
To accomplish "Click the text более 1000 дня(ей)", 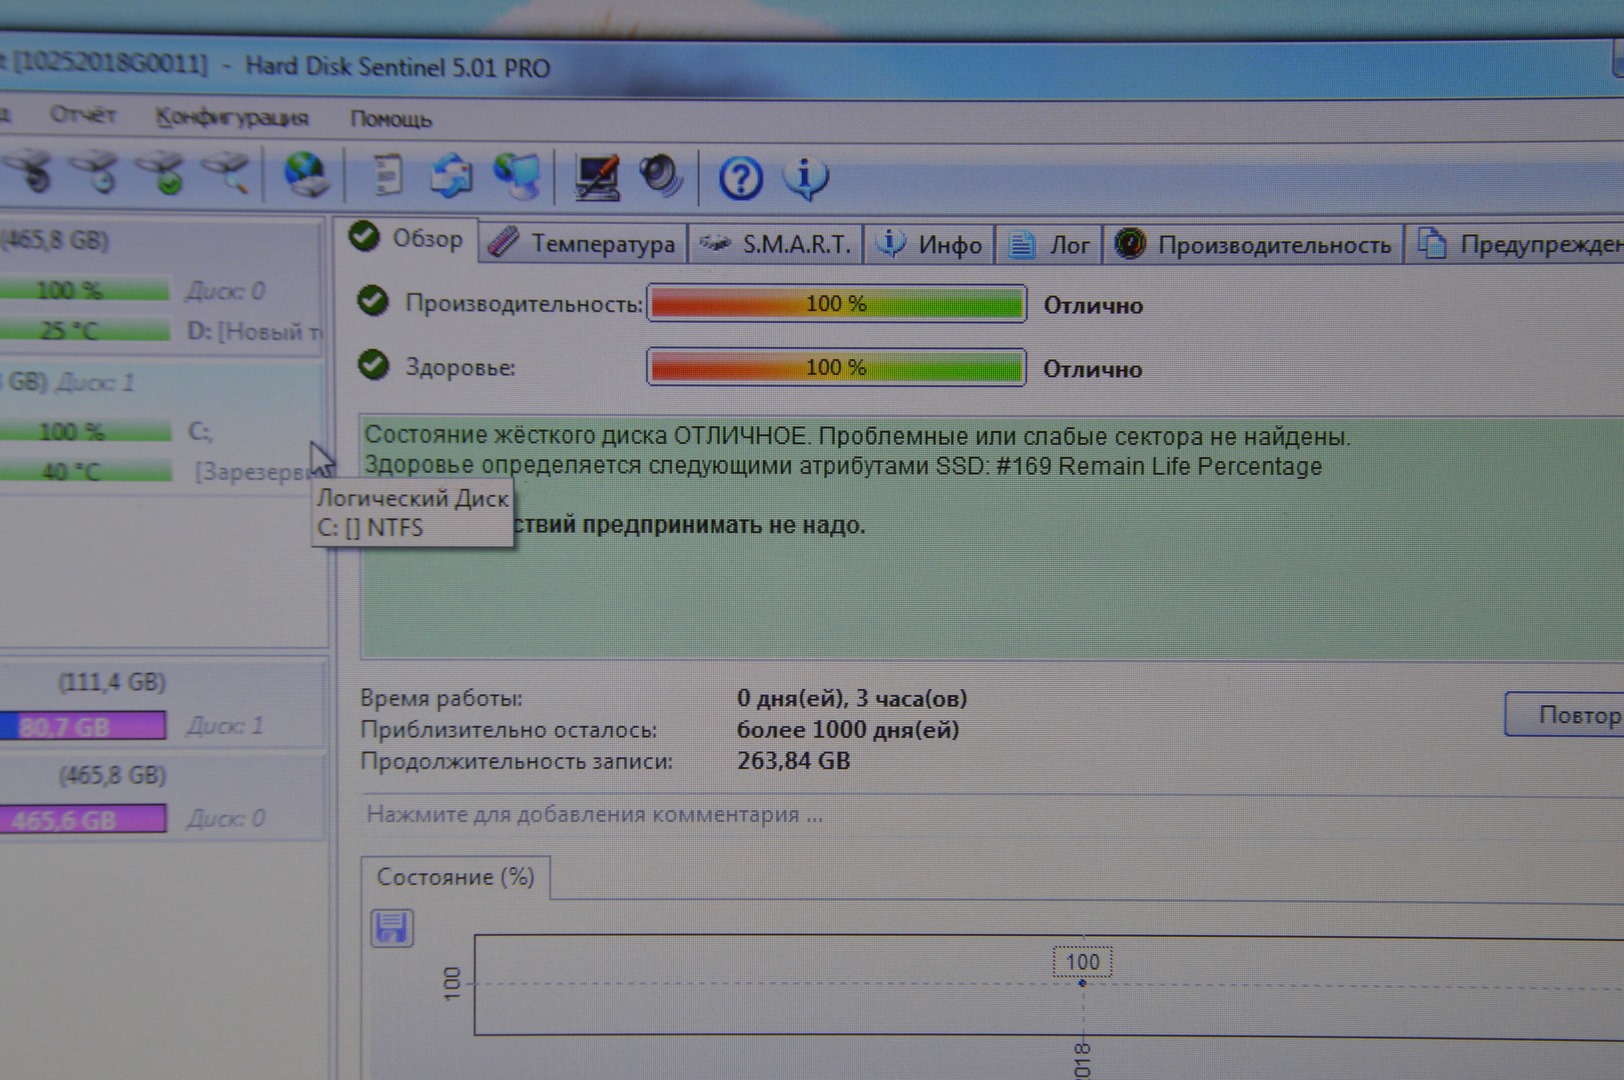I will point(848,729).
